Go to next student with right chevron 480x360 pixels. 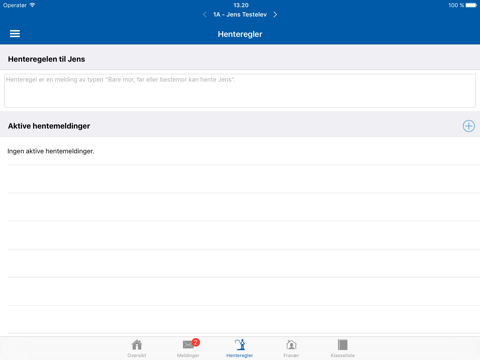(x=275, y=14)
